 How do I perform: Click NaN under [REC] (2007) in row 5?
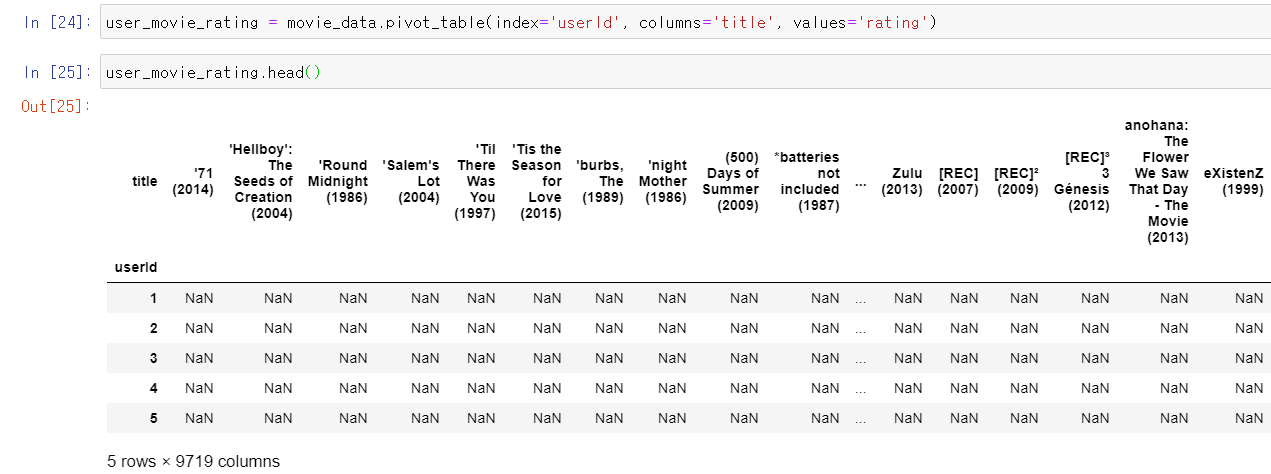964,418
